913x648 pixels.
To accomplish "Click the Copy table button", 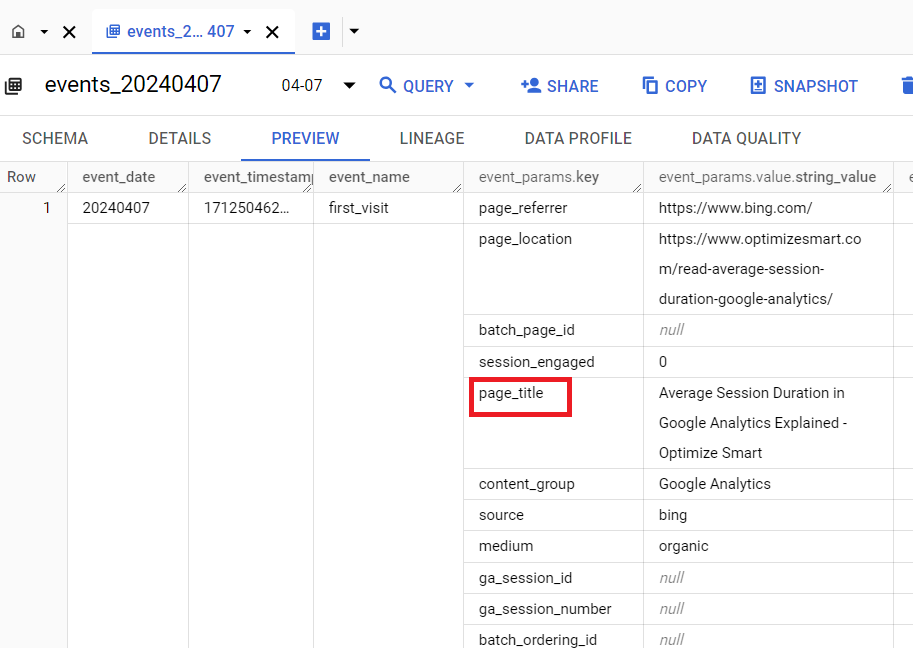I will pos(674,86).
